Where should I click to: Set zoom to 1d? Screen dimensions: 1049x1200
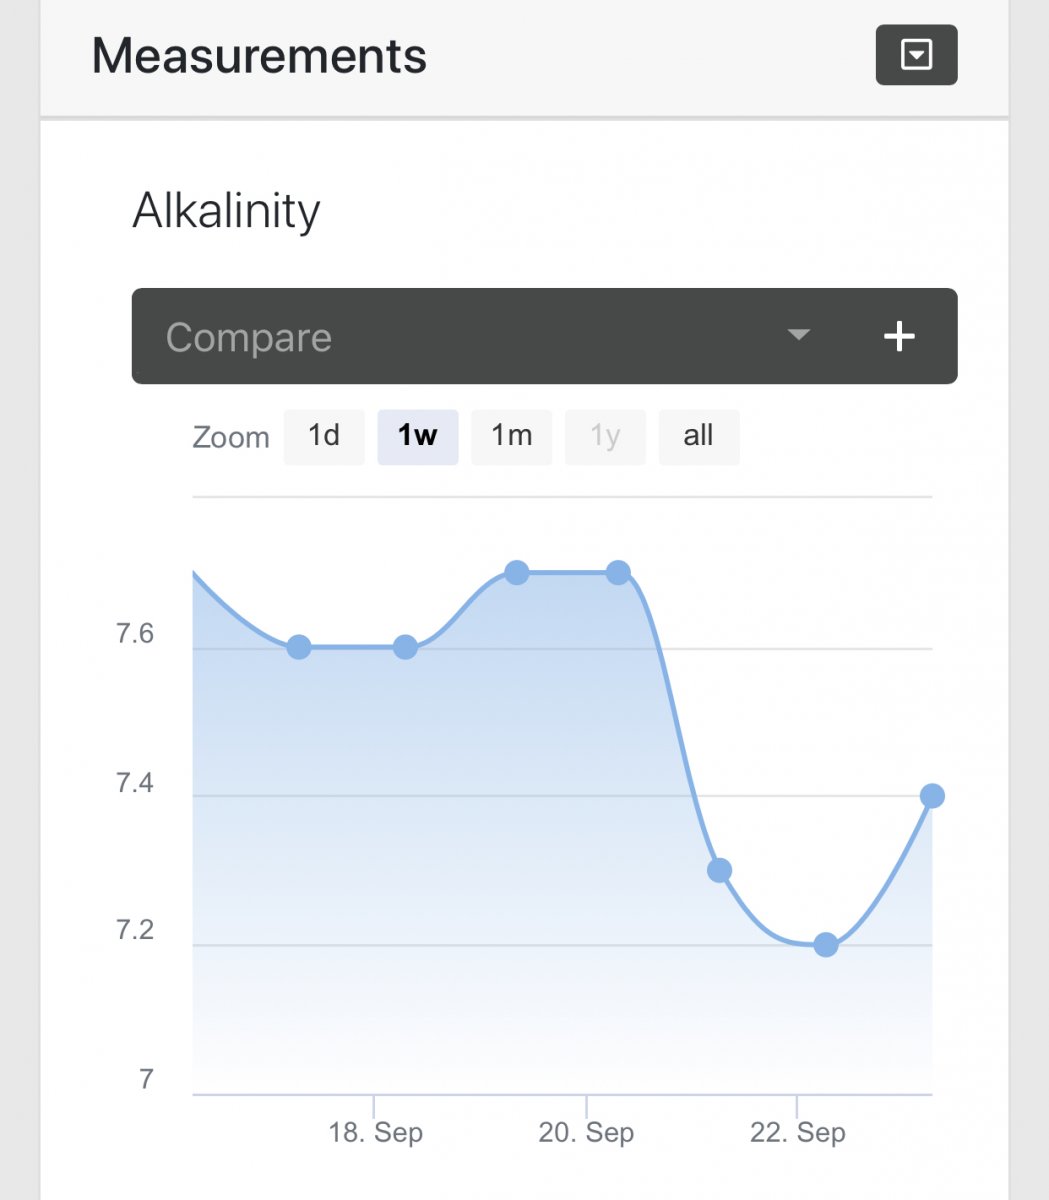[323, 436]
